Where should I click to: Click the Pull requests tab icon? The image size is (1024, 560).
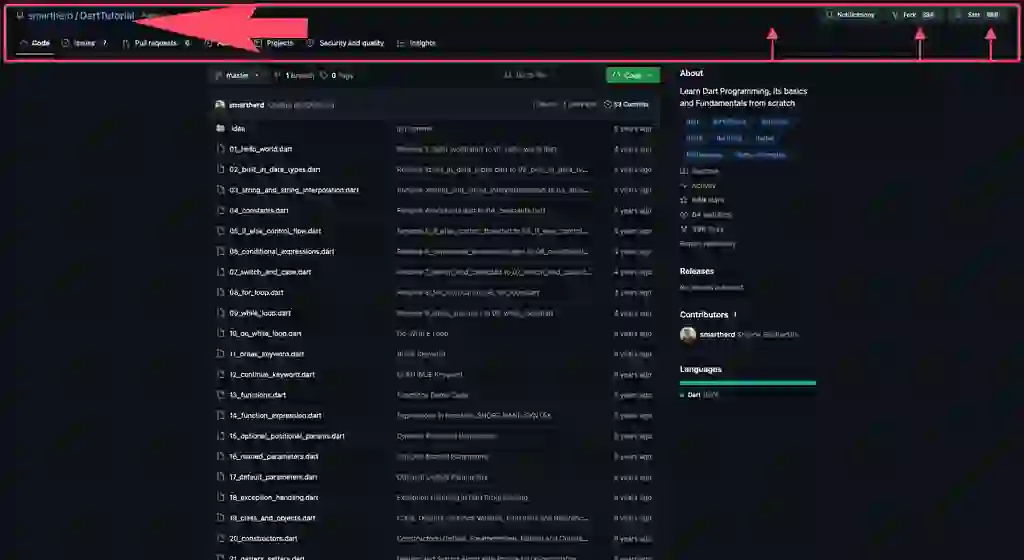126,43
